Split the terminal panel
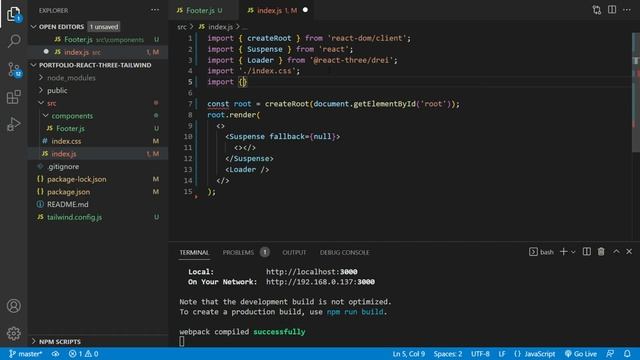The height and width of the screenshot is (360, 640). [x=587, y=252]
